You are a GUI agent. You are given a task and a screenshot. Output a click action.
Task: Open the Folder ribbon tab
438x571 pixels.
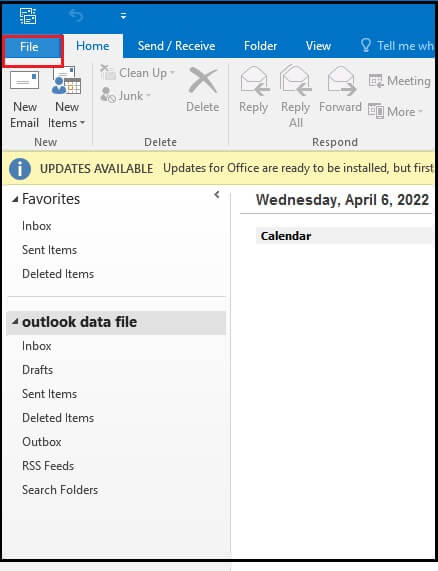260,46
